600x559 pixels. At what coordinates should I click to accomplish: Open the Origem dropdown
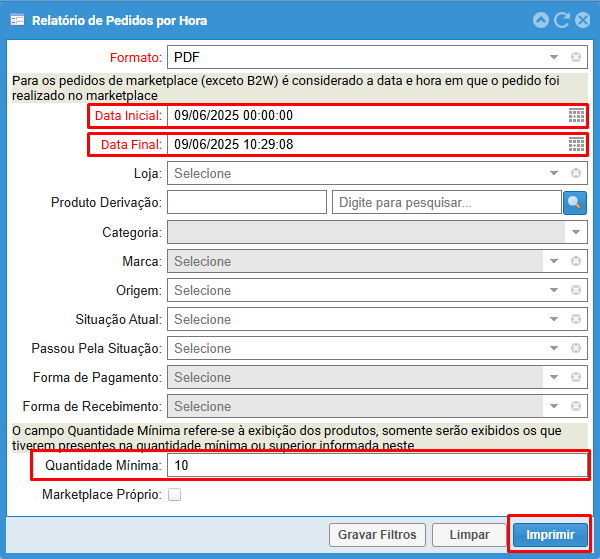pyautogui.click(x=554, y=290)
